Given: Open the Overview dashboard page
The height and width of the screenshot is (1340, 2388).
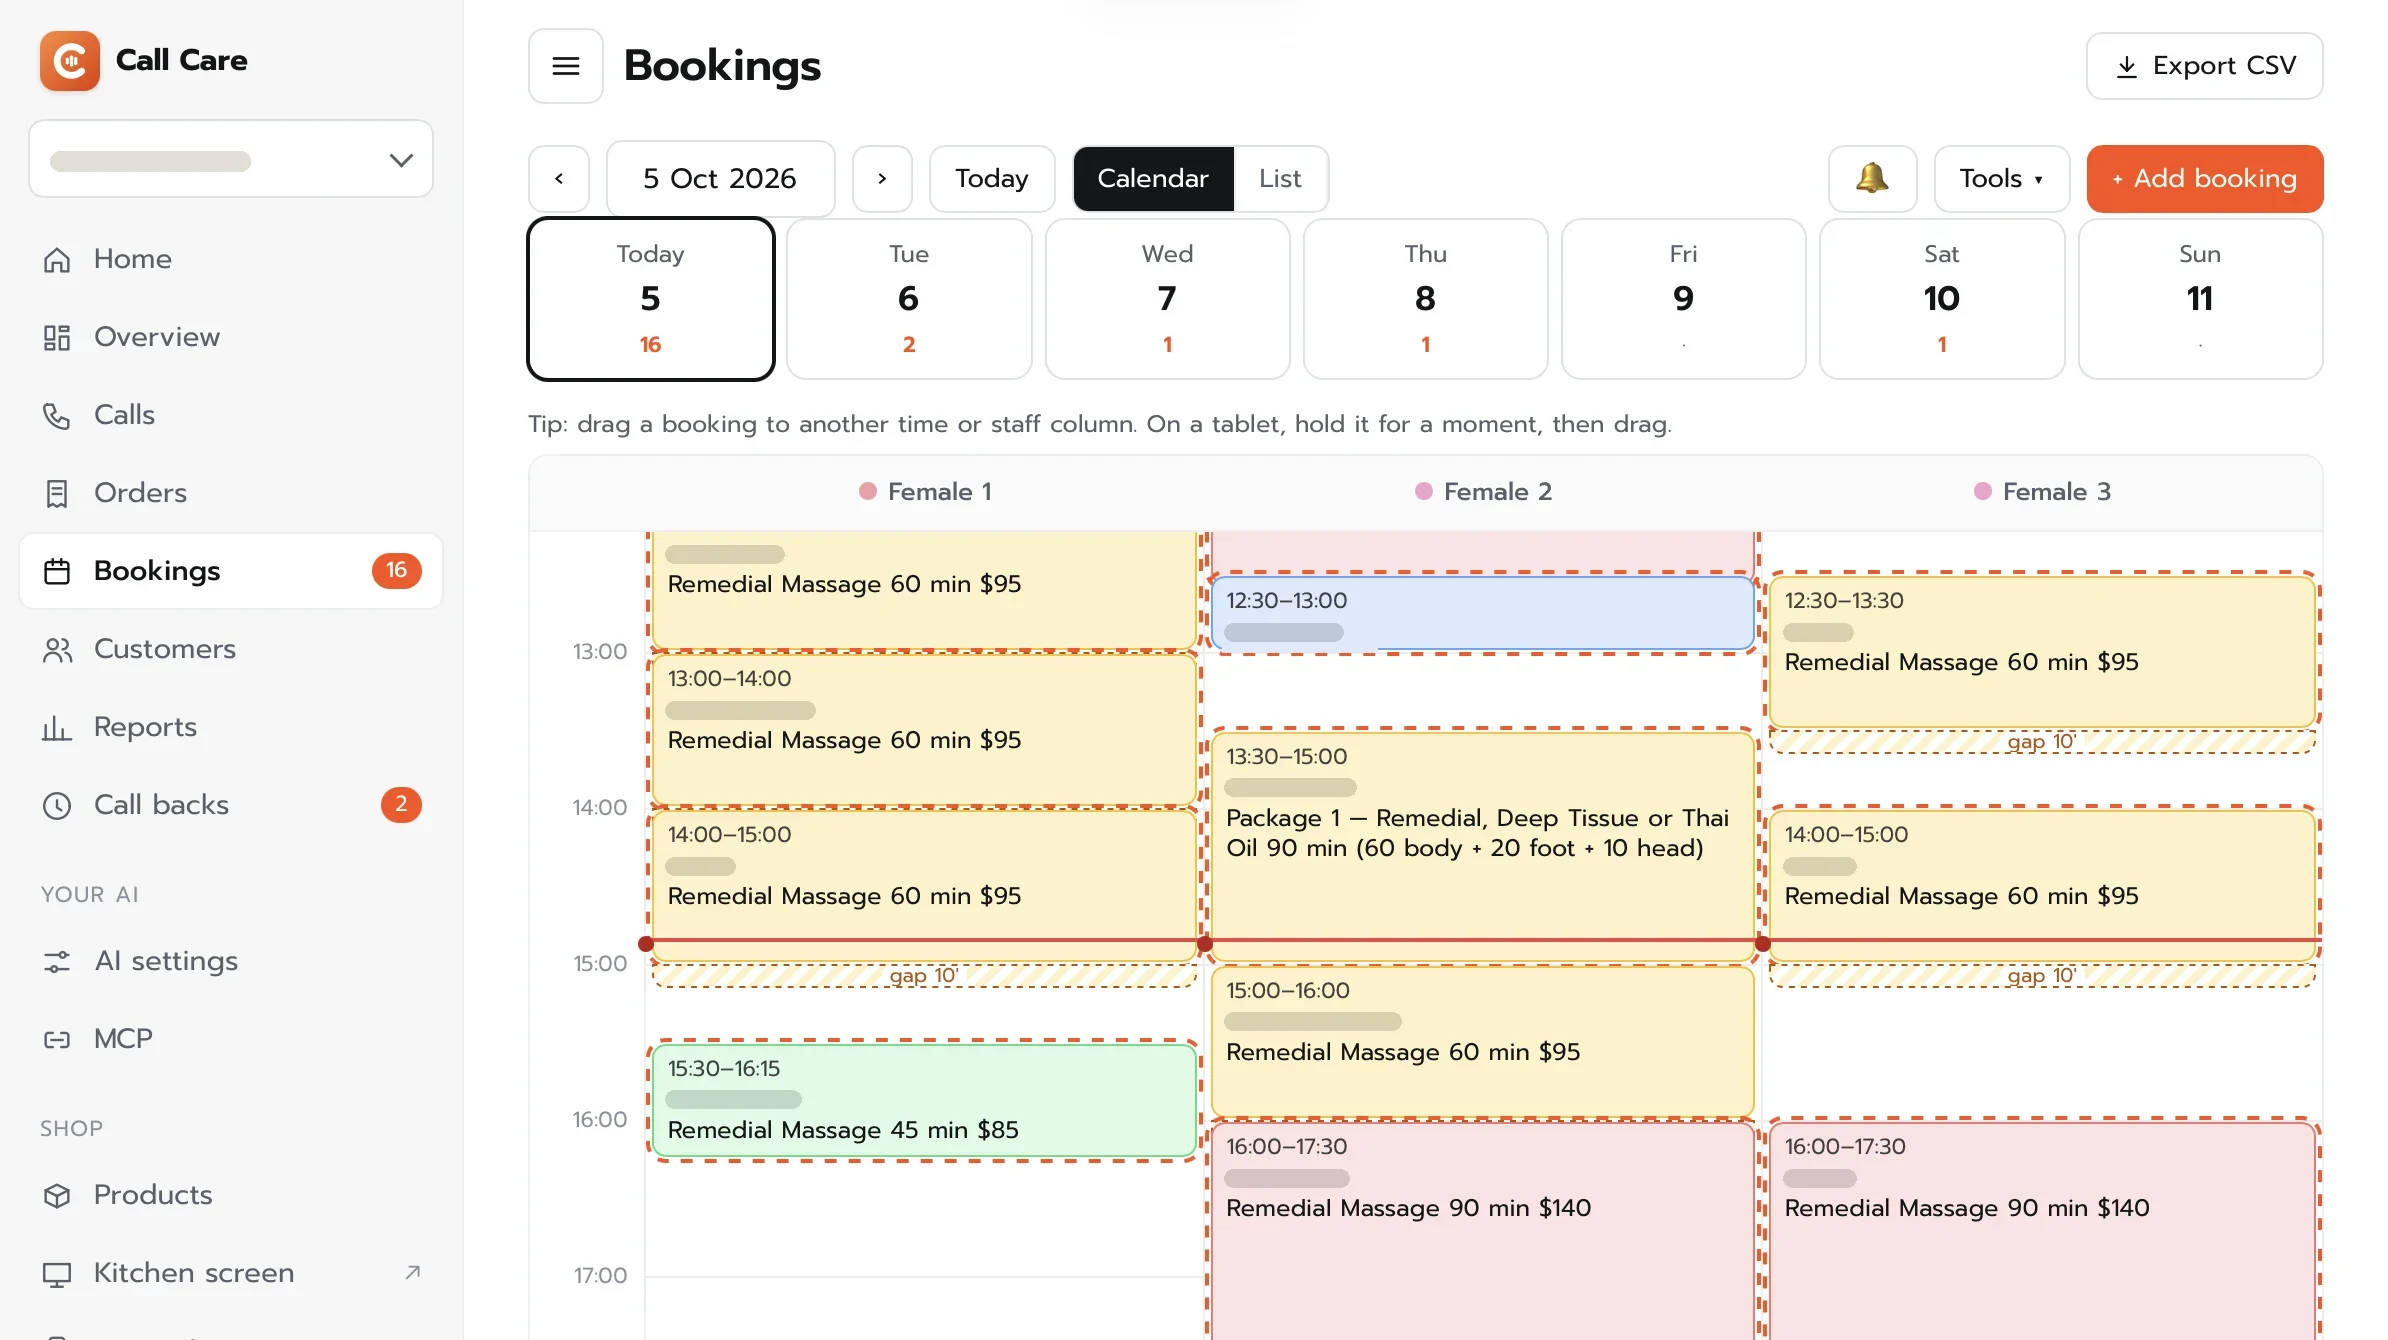Looking at the screenshot, I should click(x=231, y=337).
